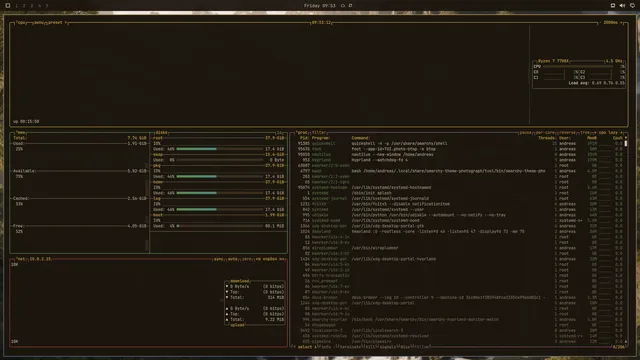Switch to workspace 4
This screenshot has width=640, height=360.
click(x=39, y=6)
